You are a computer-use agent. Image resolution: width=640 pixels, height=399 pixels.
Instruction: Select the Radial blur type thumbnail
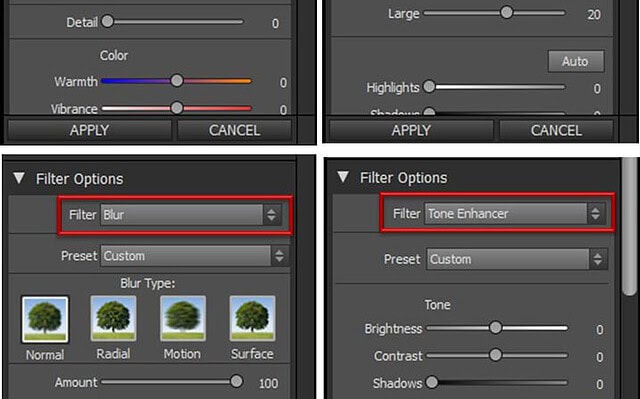[113, 319]
